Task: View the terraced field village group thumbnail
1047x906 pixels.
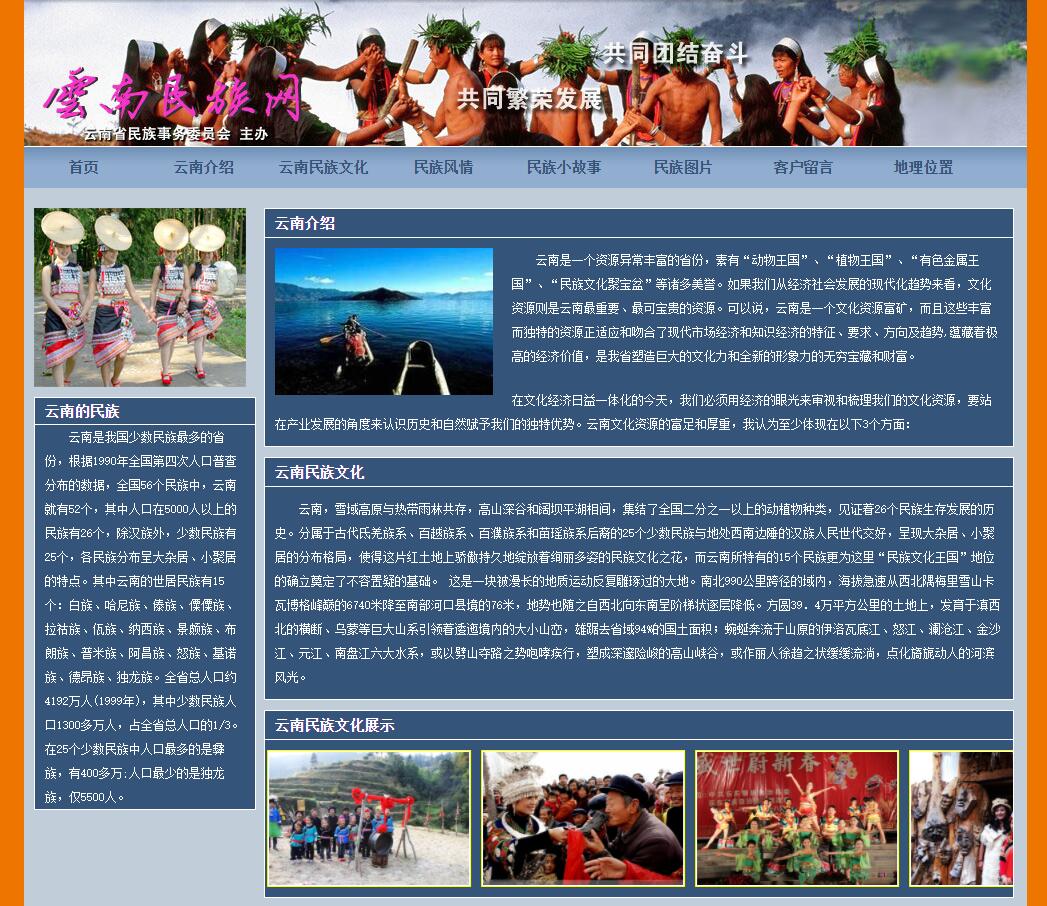Action: [x=369, y=818]
